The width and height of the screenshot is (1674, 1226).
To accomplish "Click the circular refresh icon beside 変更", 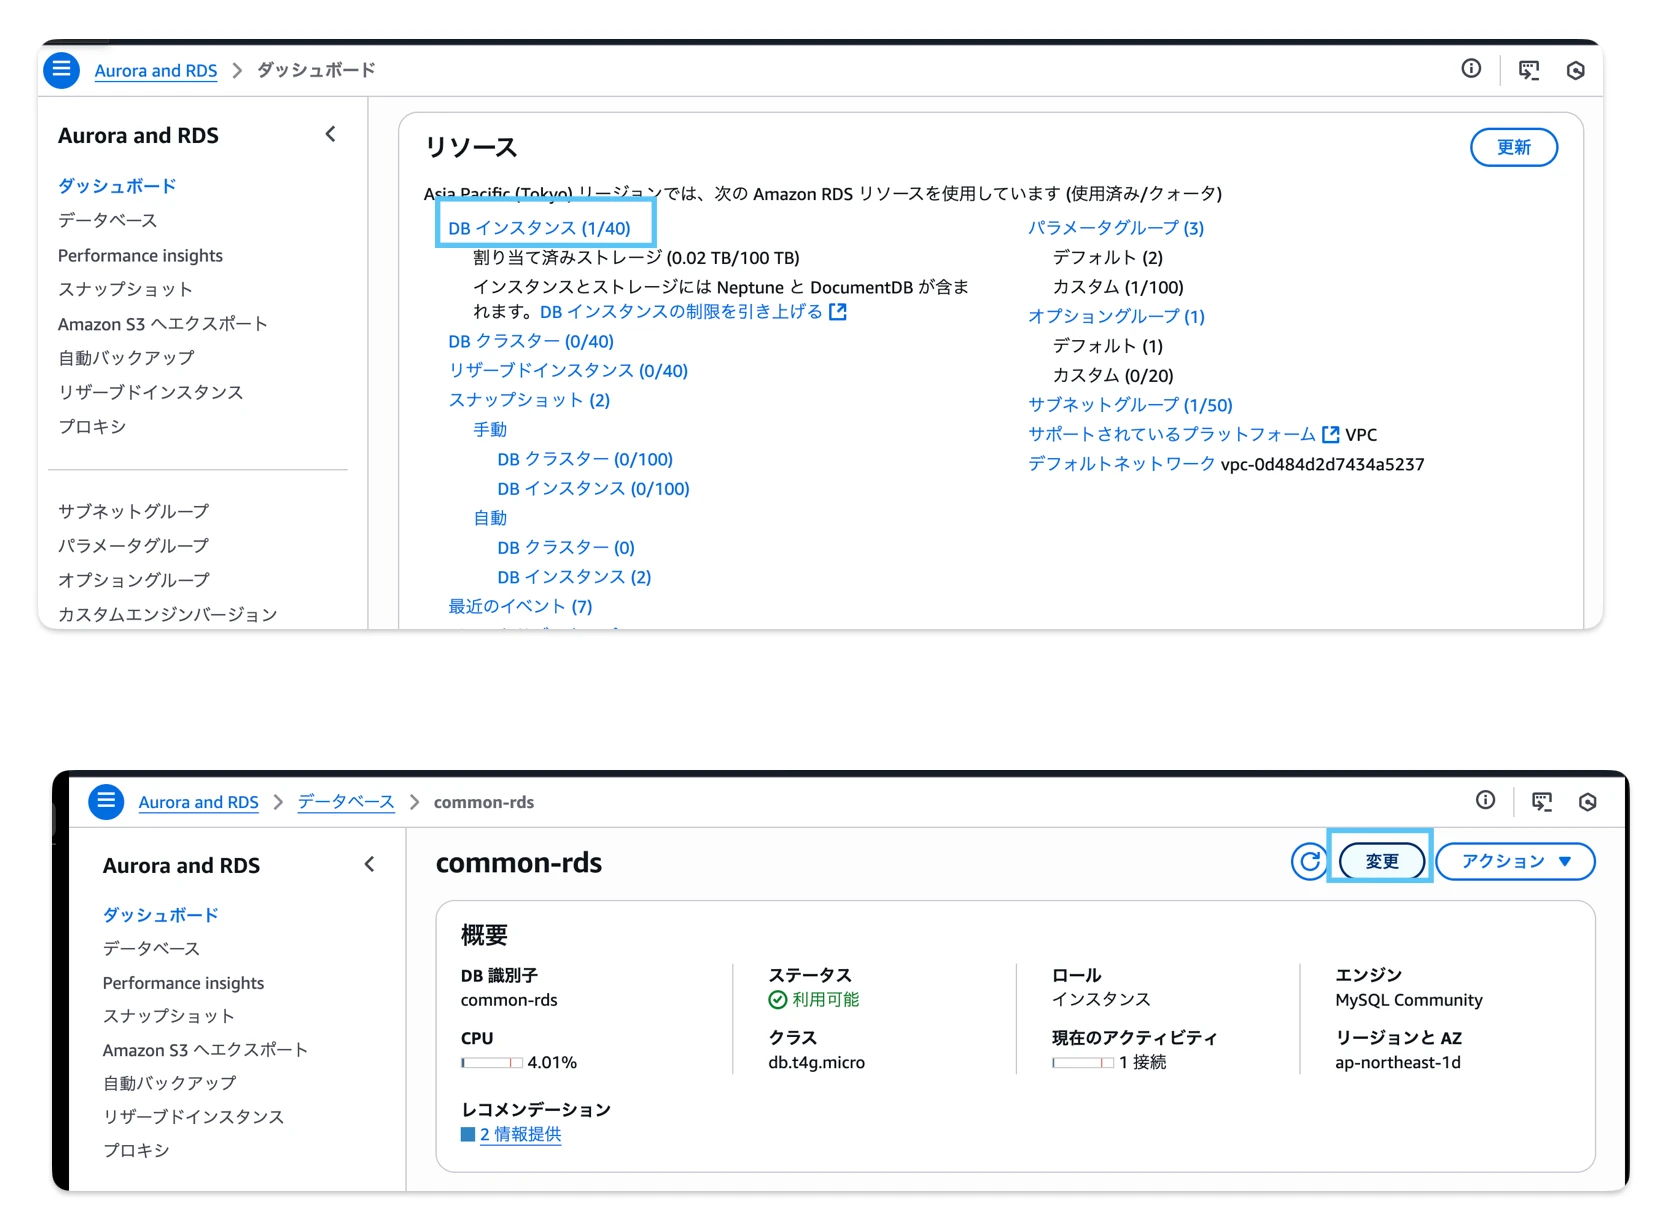I will [1308, 861].
